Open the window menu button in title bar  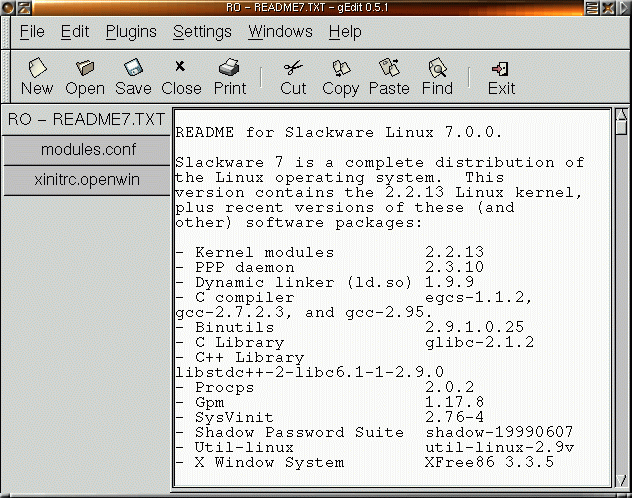click(x=8, y=8)
